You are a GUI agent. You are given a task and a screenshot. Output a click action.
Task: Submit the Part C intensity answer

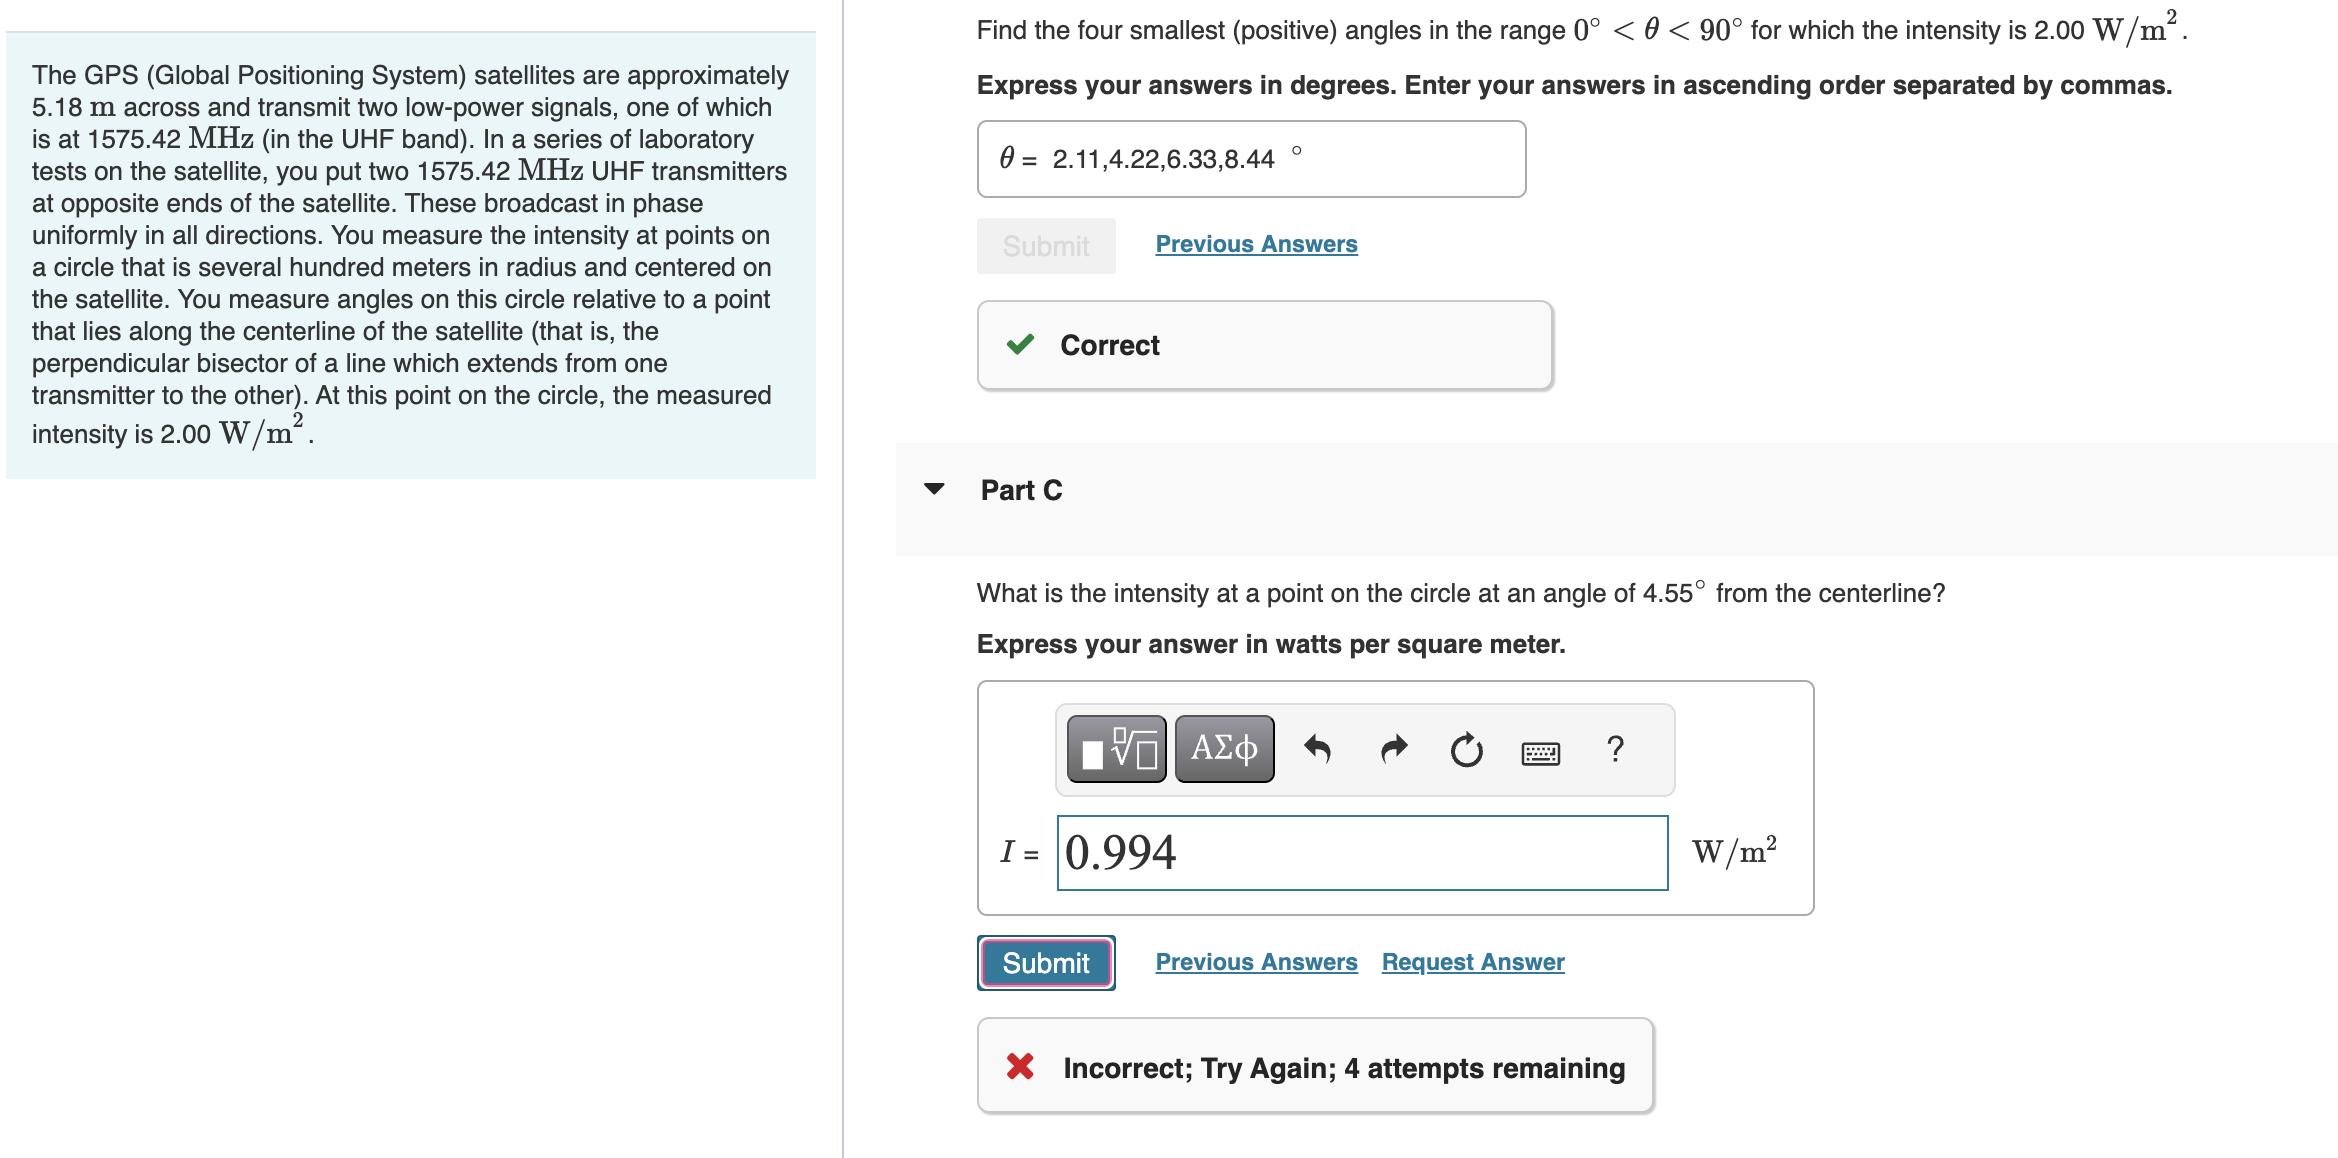coord(1045,962)
